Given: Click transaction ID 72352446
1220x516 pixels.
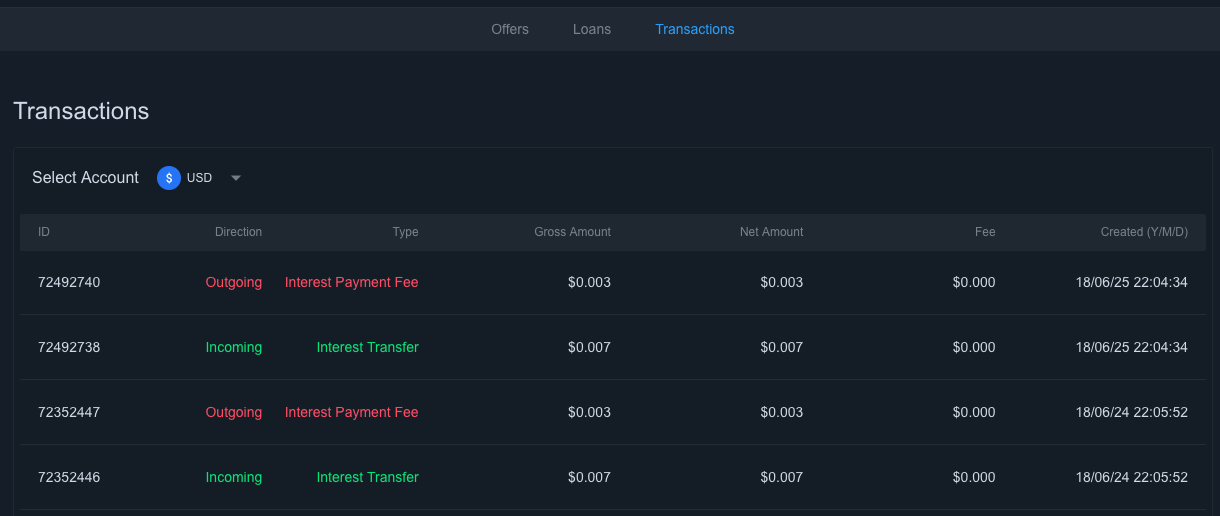Looking at the screenshot, I should coord(69,477).
